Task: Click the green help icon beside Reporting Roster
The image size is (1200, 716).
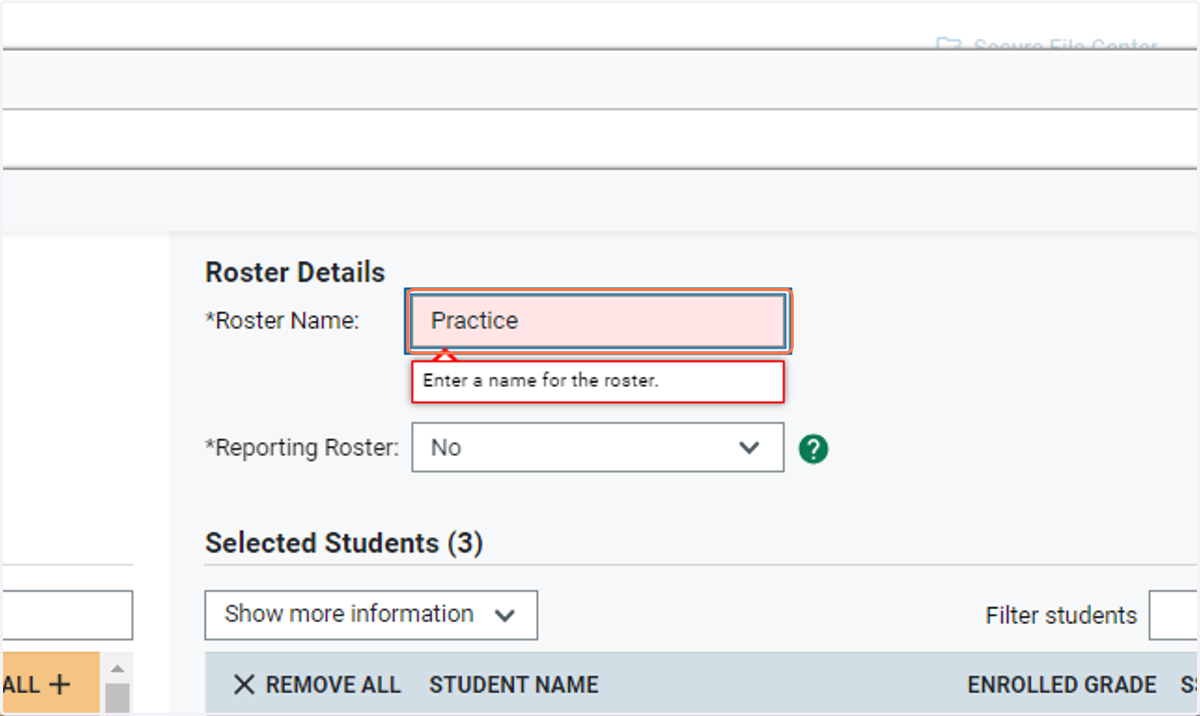Action: [814, 450]
